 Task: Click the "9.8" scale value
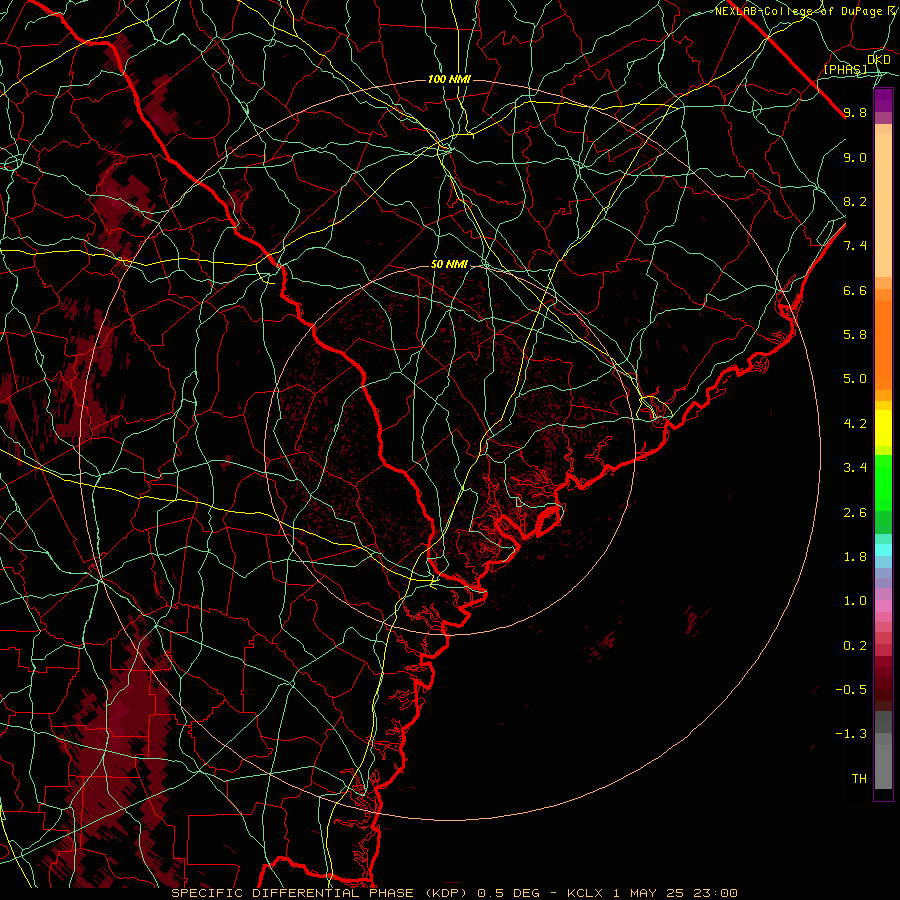click(855, 113)
